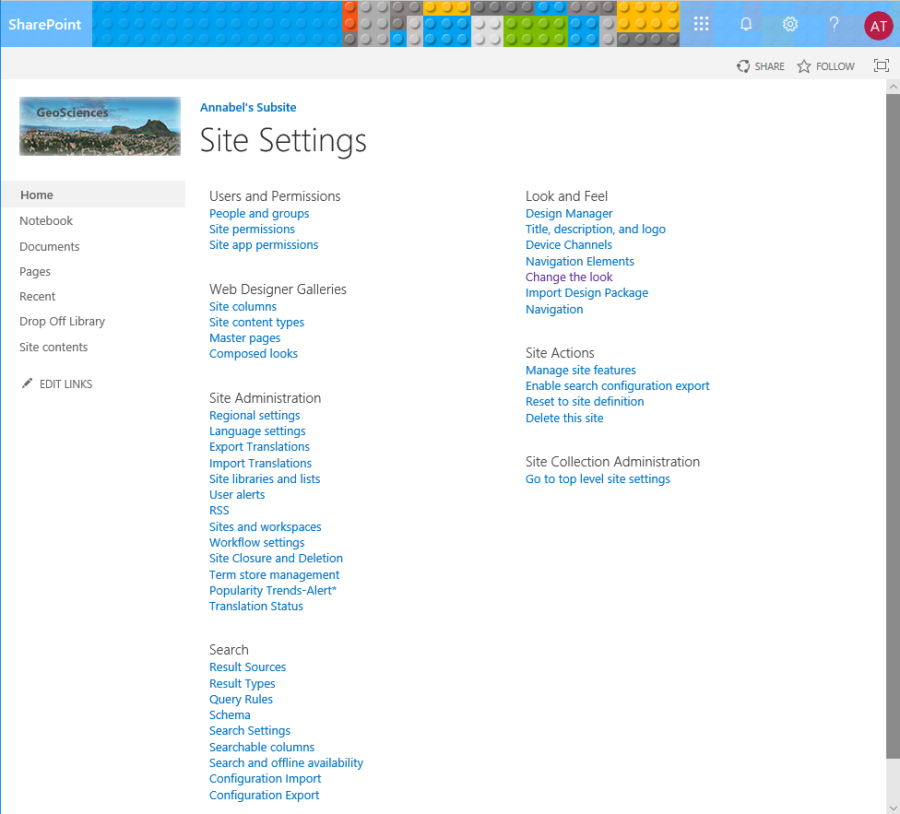Open Change the look
Viewport: 900px width, 814px height.
pos(568,277)
